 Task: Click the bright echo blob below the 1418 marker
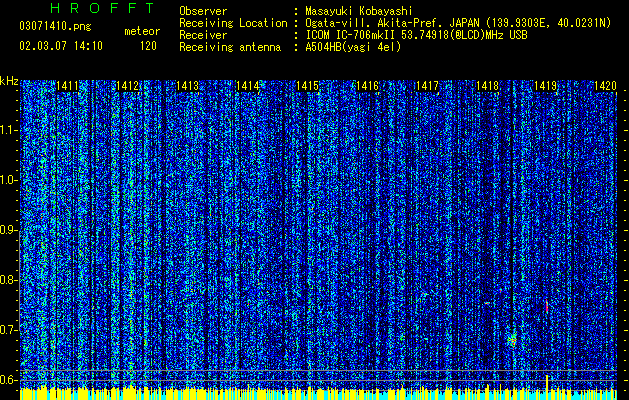[512, 341]
